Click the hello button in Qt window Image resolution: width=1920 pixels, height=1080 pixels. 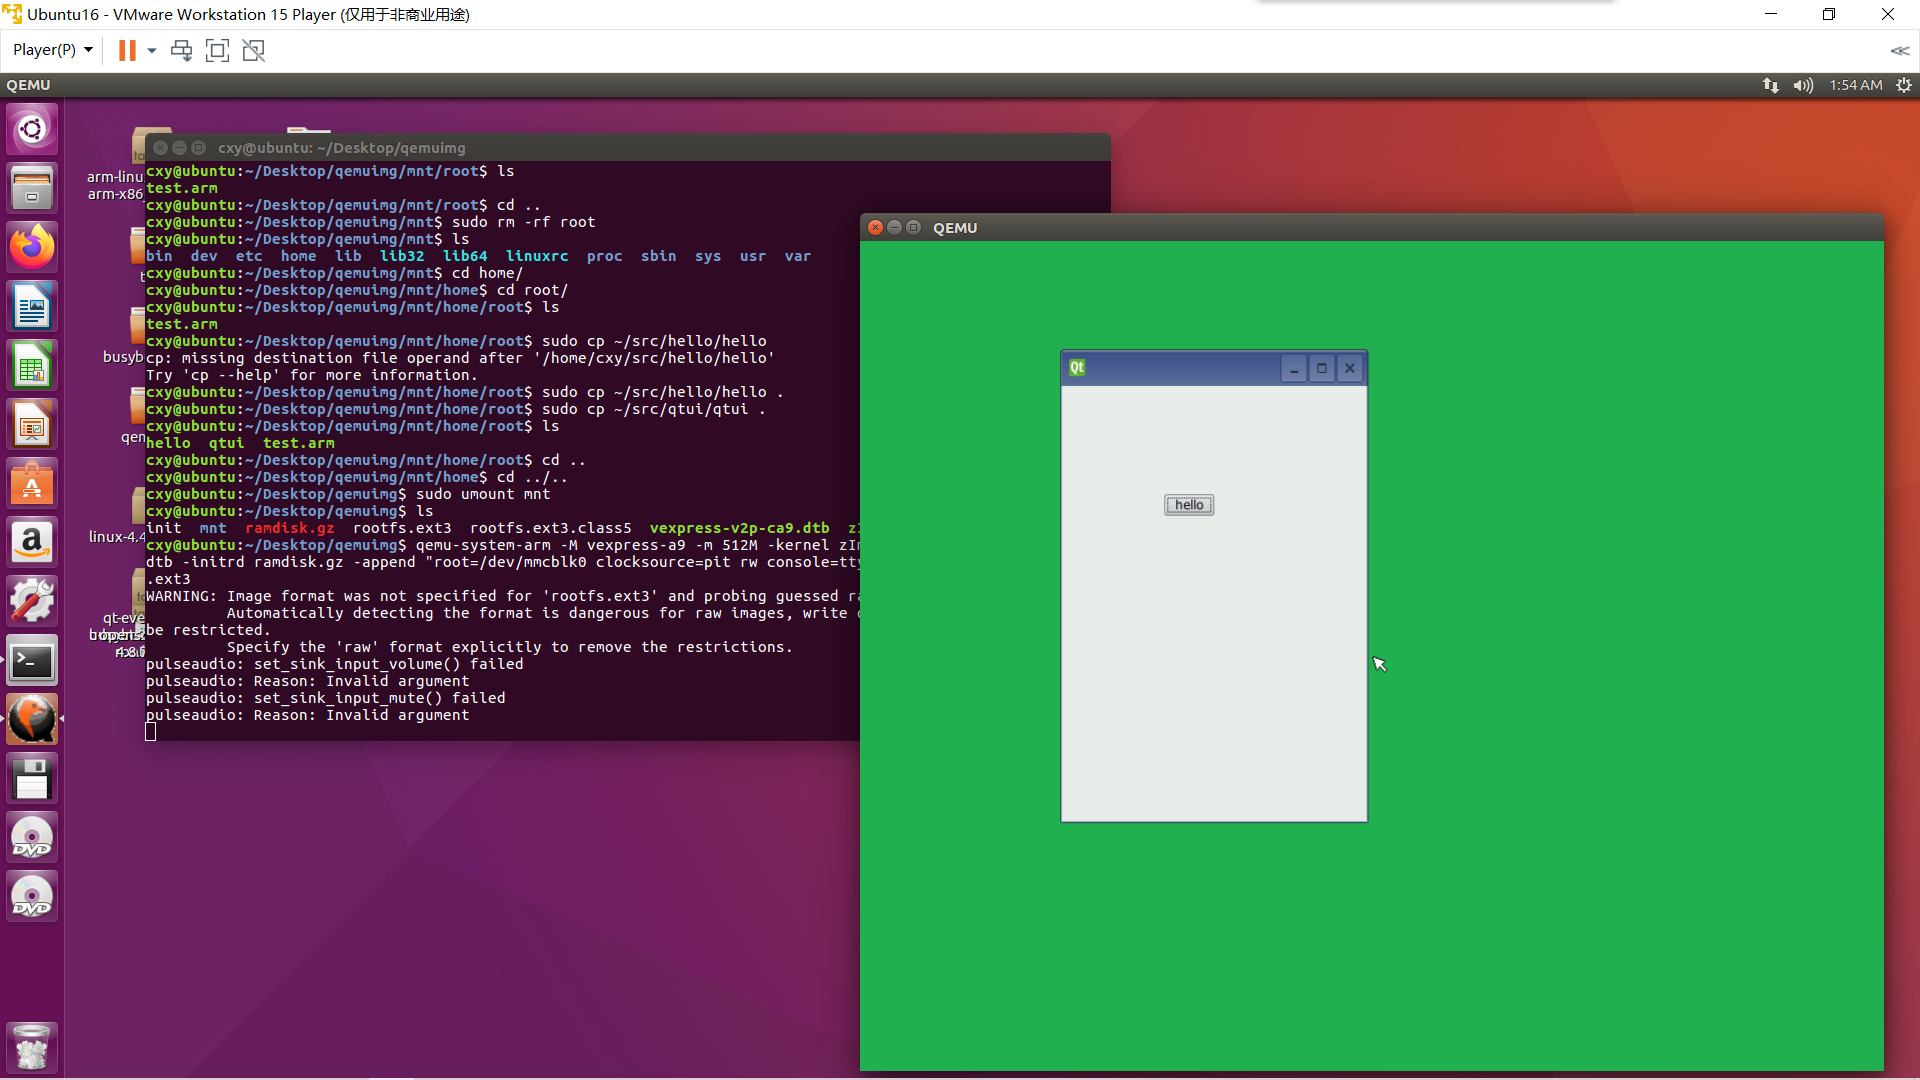(x=1188, y=505)
